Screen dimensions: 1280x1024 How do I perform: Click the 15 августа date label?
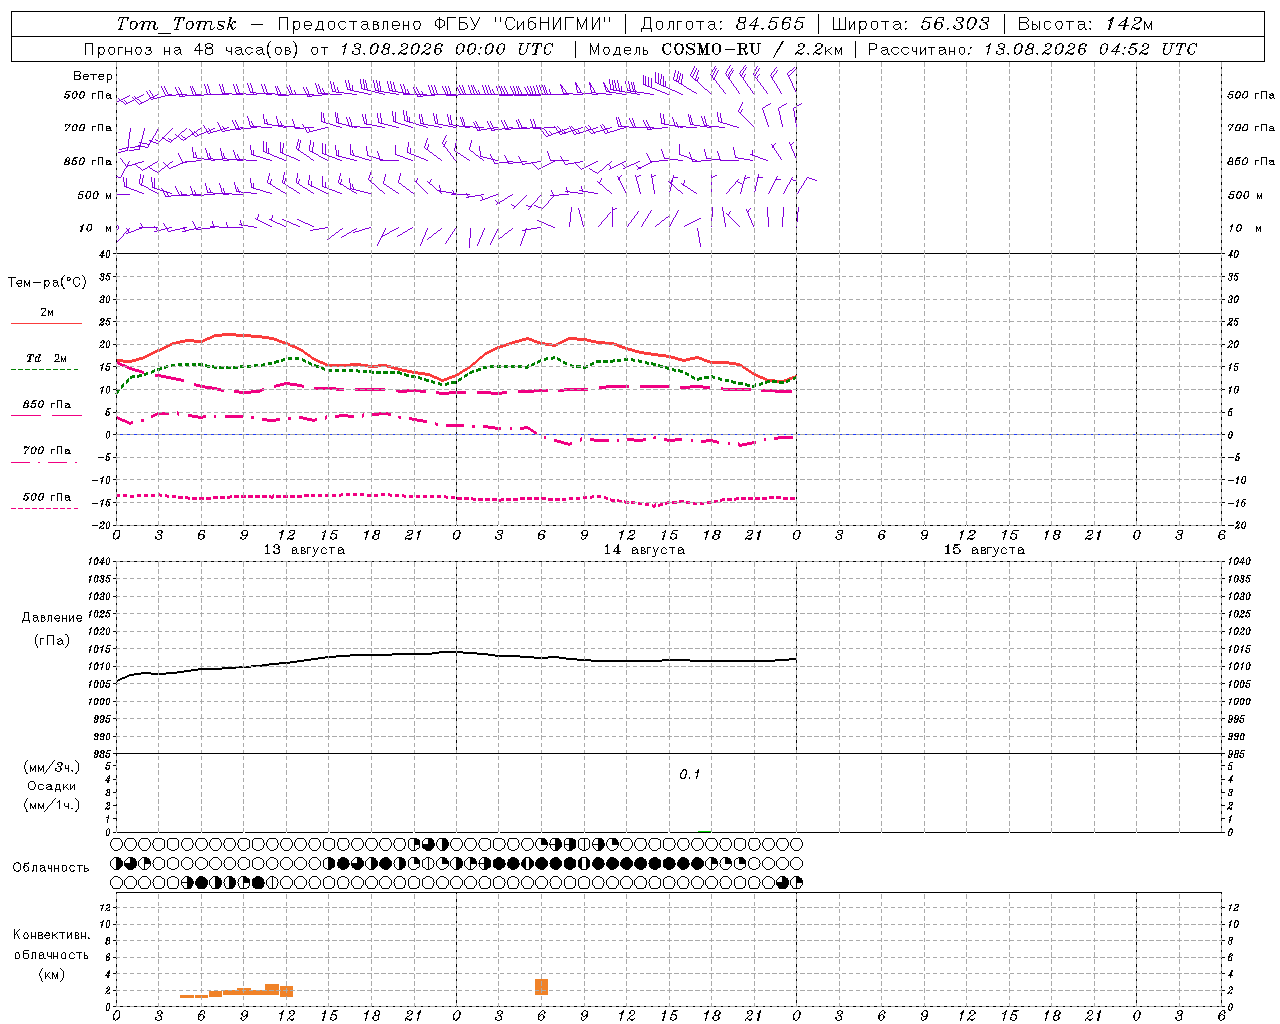coord(984,550)
